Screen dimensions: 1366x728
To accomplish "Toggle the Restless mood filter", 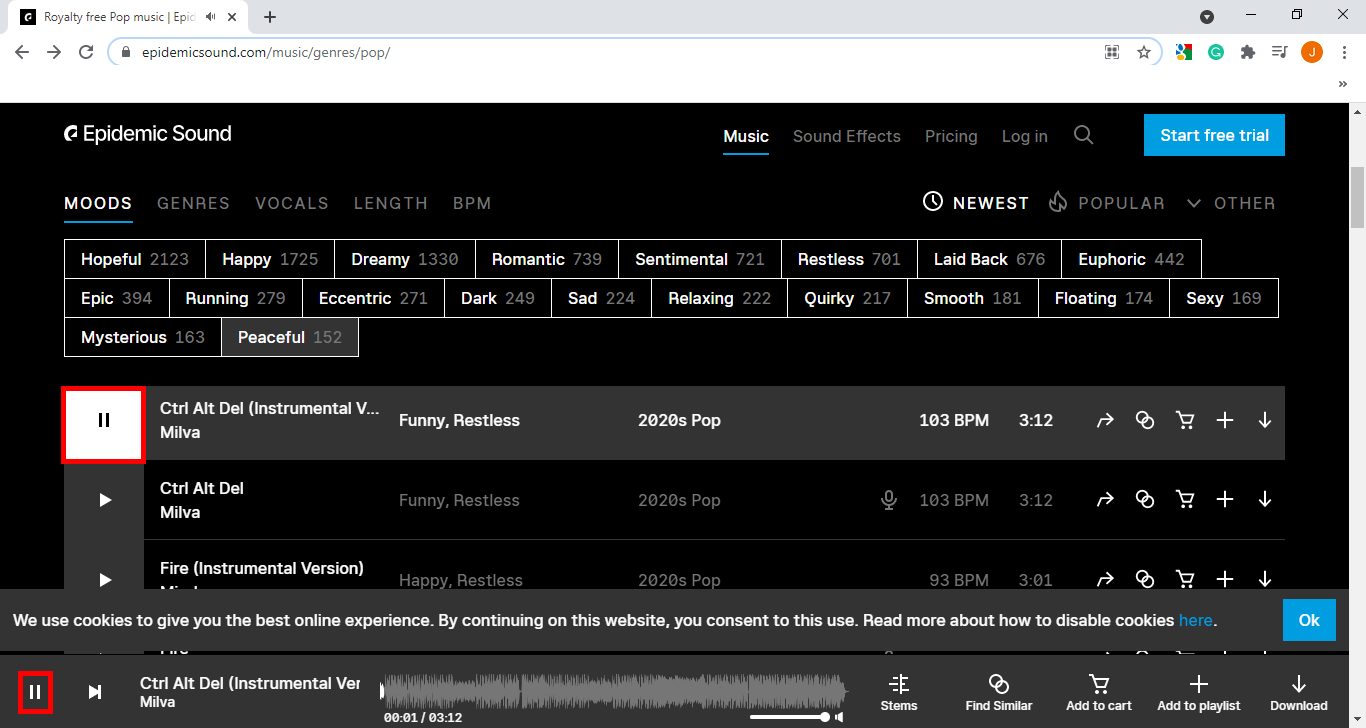I will pyautogui.click(x=849, y=259).
